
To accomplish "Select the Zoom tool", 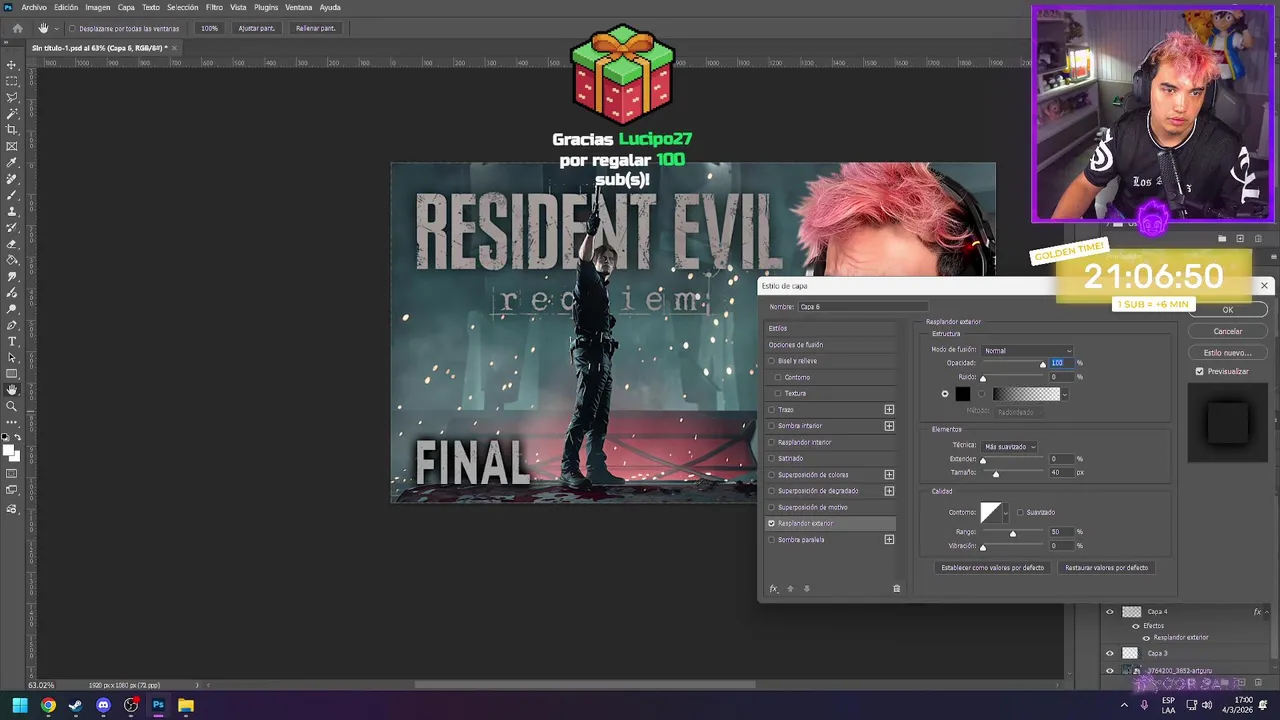I will pyautogui.click(x=12, y=405).
